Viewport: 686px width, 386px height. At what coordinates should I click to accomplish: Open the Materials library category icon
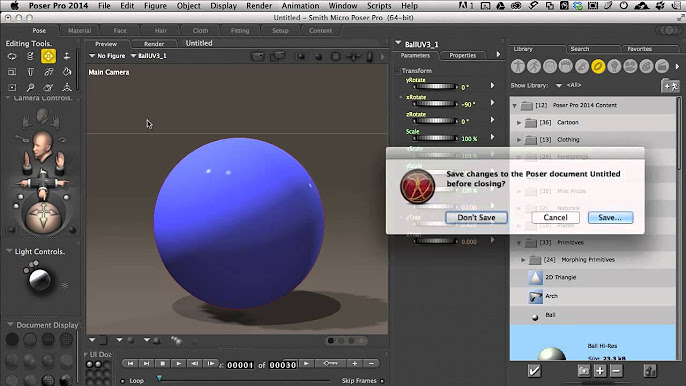click(x=646, y=66)
